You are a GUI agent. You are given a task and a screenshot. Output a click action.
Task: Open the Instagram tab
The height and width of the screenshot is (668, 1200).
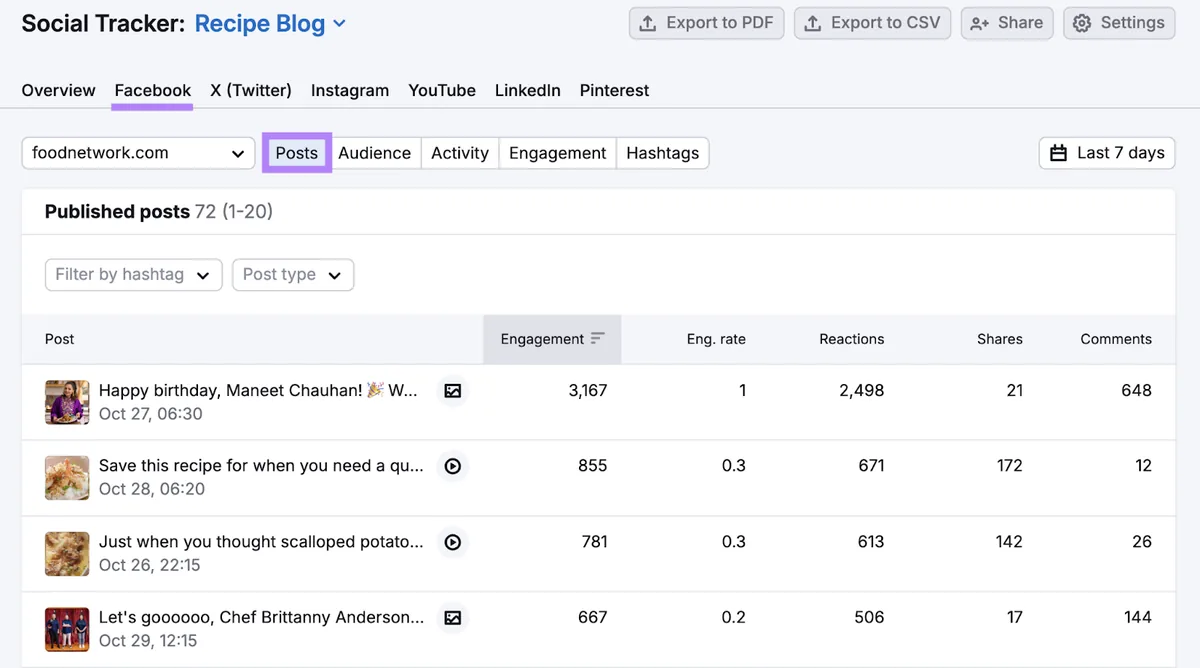[x=350, y=90]
